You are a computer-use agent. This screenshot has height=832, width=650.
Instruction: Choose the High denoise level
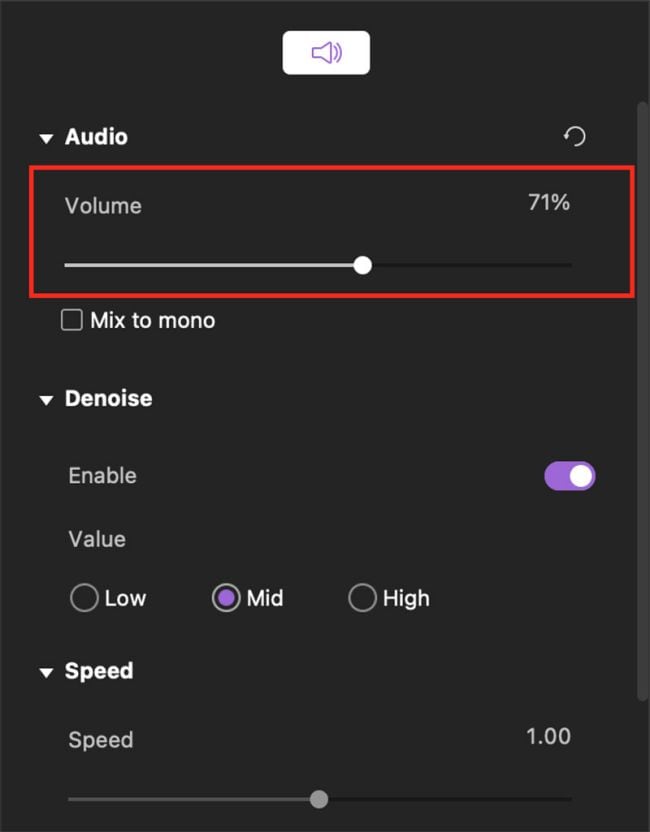(362, 598)
